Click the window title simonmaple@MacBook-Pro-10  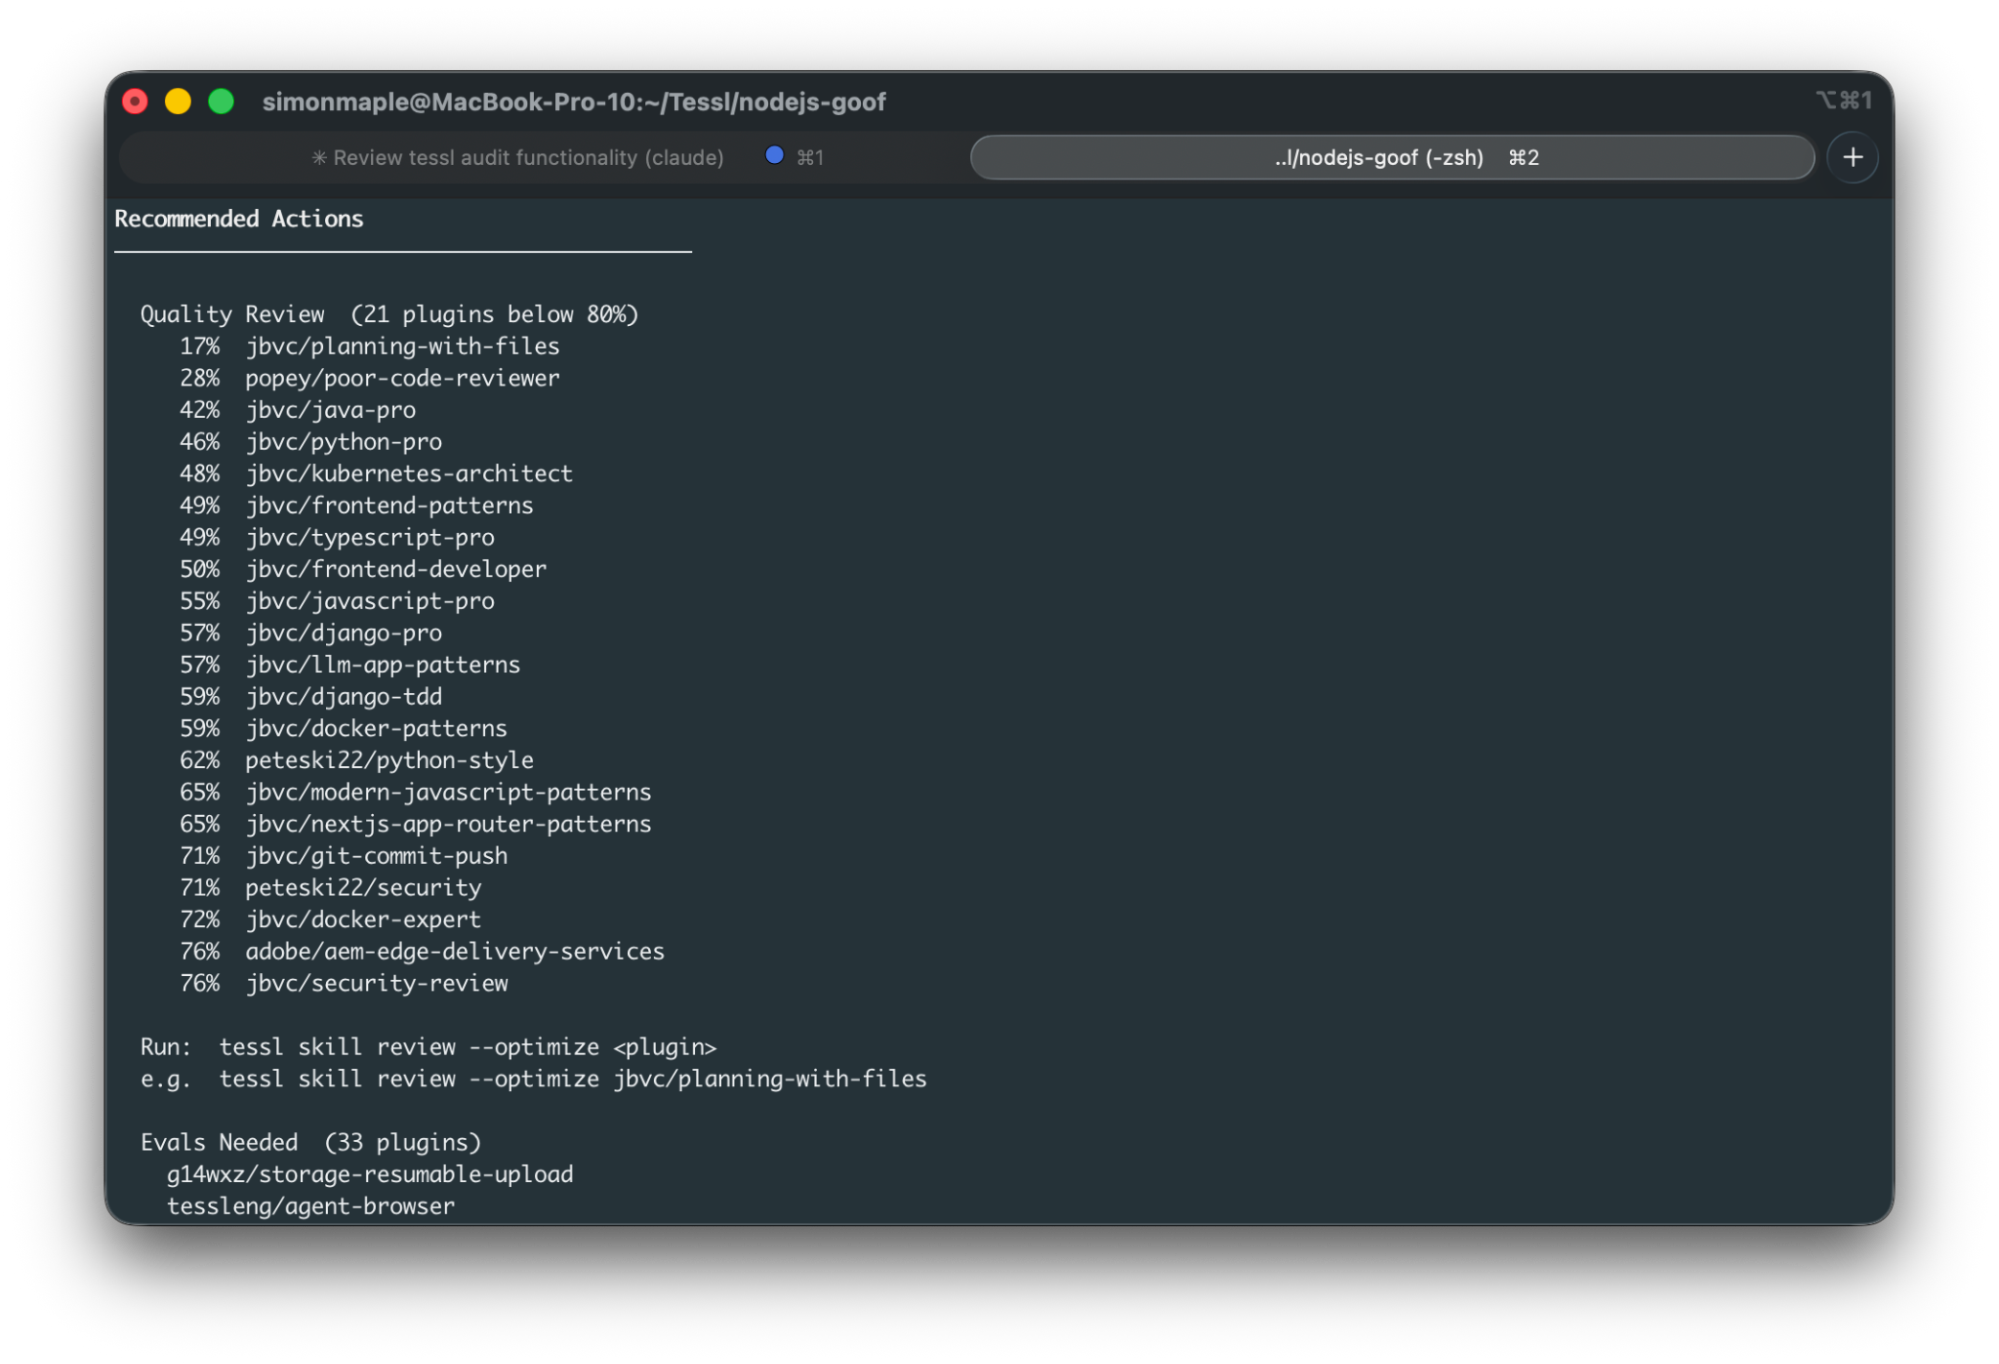[x=574, y=102]
